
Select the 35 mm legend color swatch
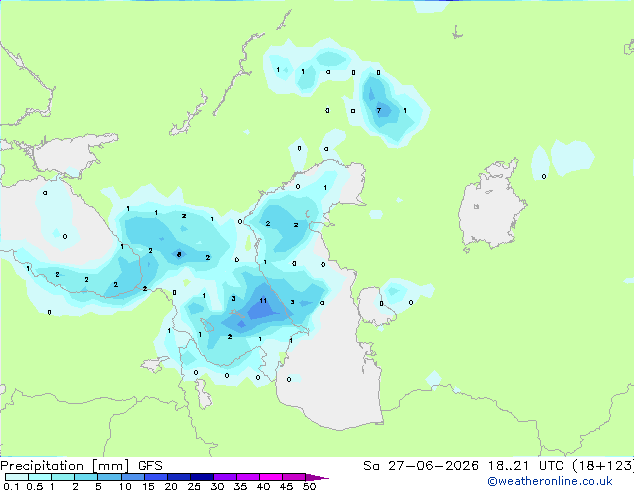click(x=247, y=477)
